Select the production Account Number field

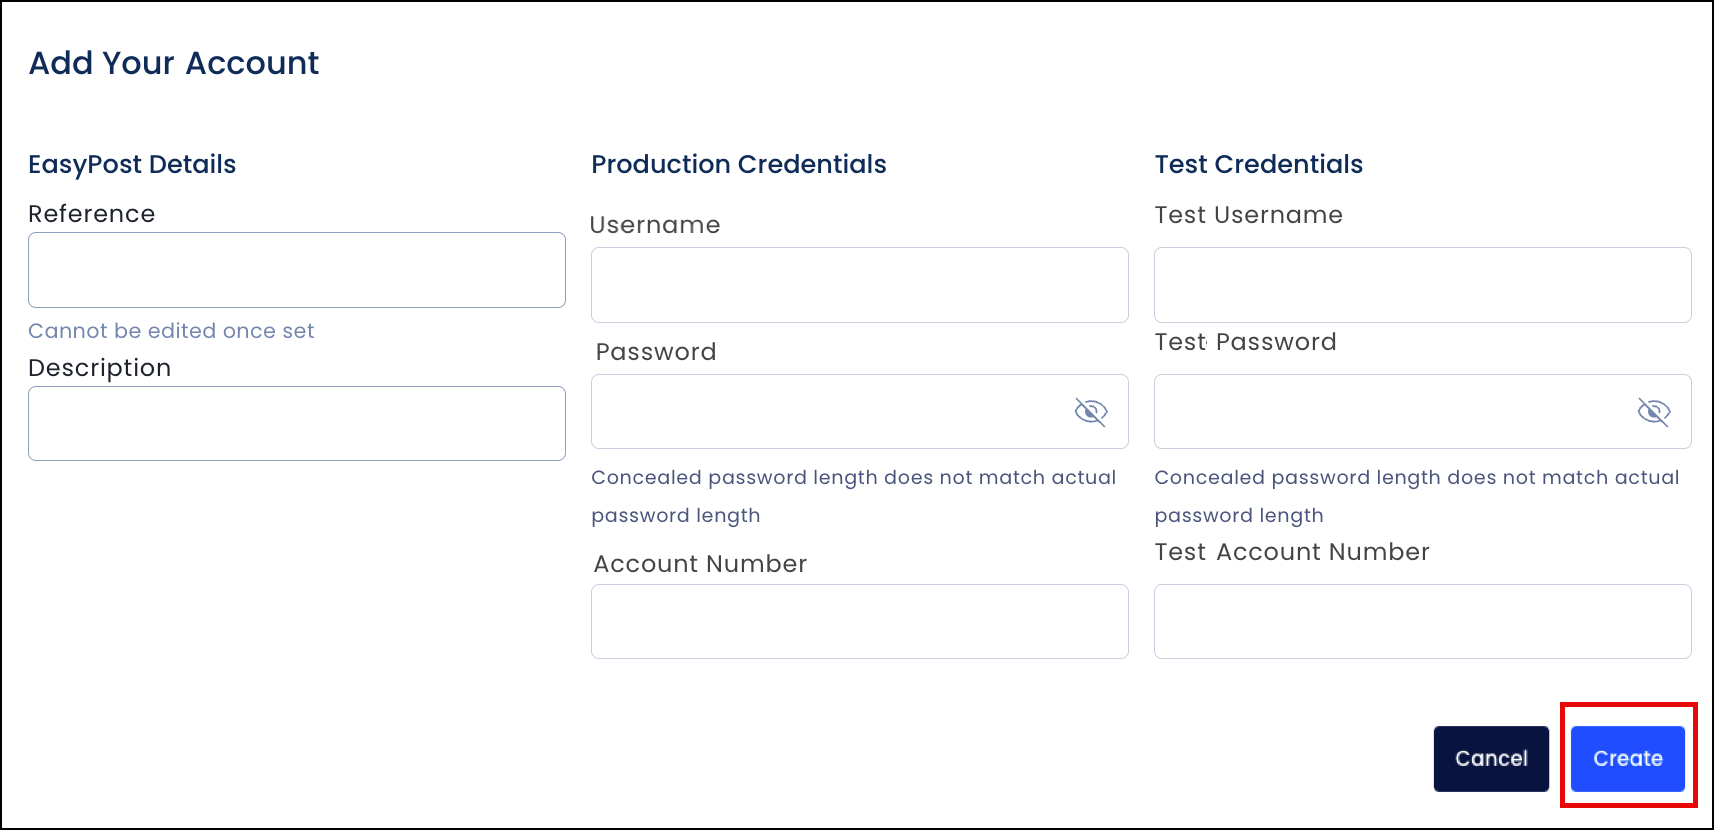point(860,622)
